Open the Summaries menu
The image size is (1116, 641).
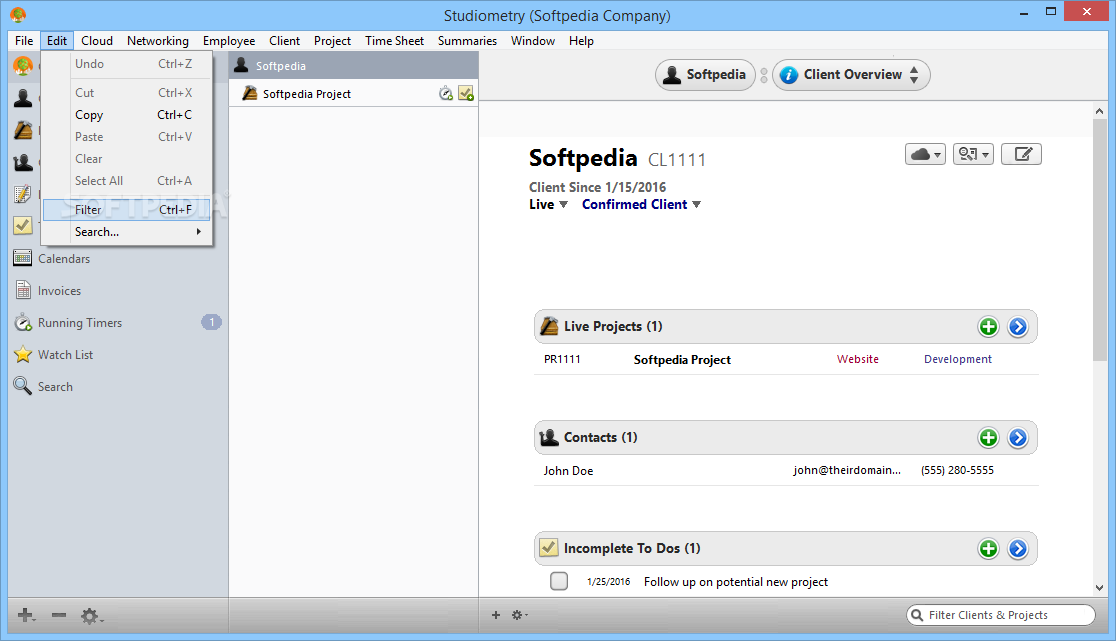pos(467,41)
